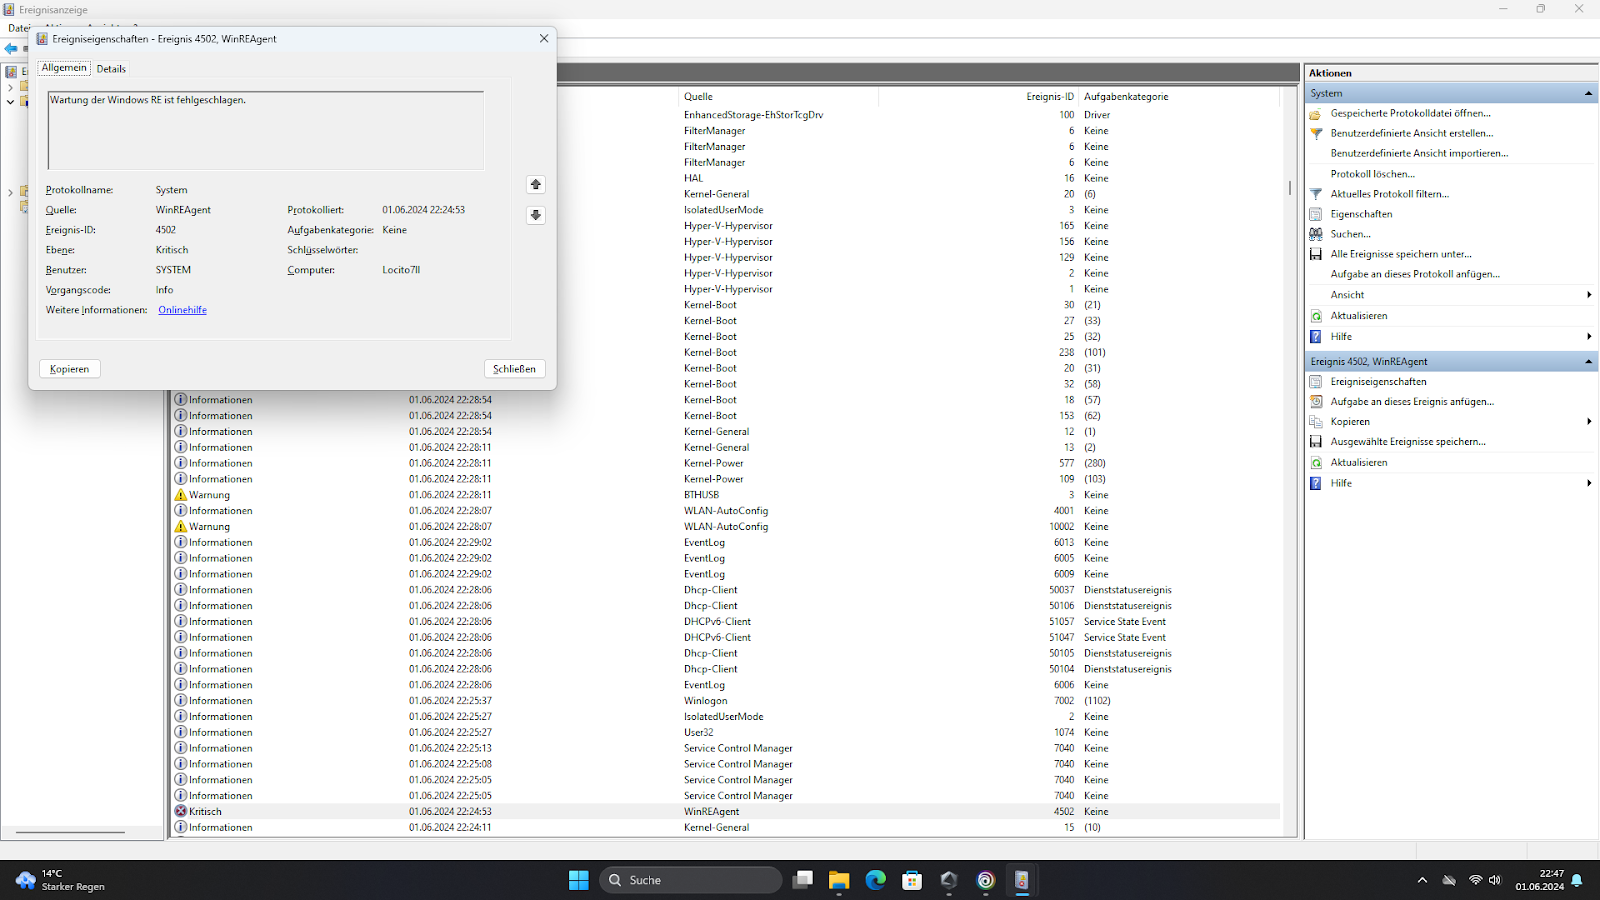The height and width of the screenshot is (900, 1600).
Task: Expand the Kopieren submenu arrow
Action: (1589, 422)
